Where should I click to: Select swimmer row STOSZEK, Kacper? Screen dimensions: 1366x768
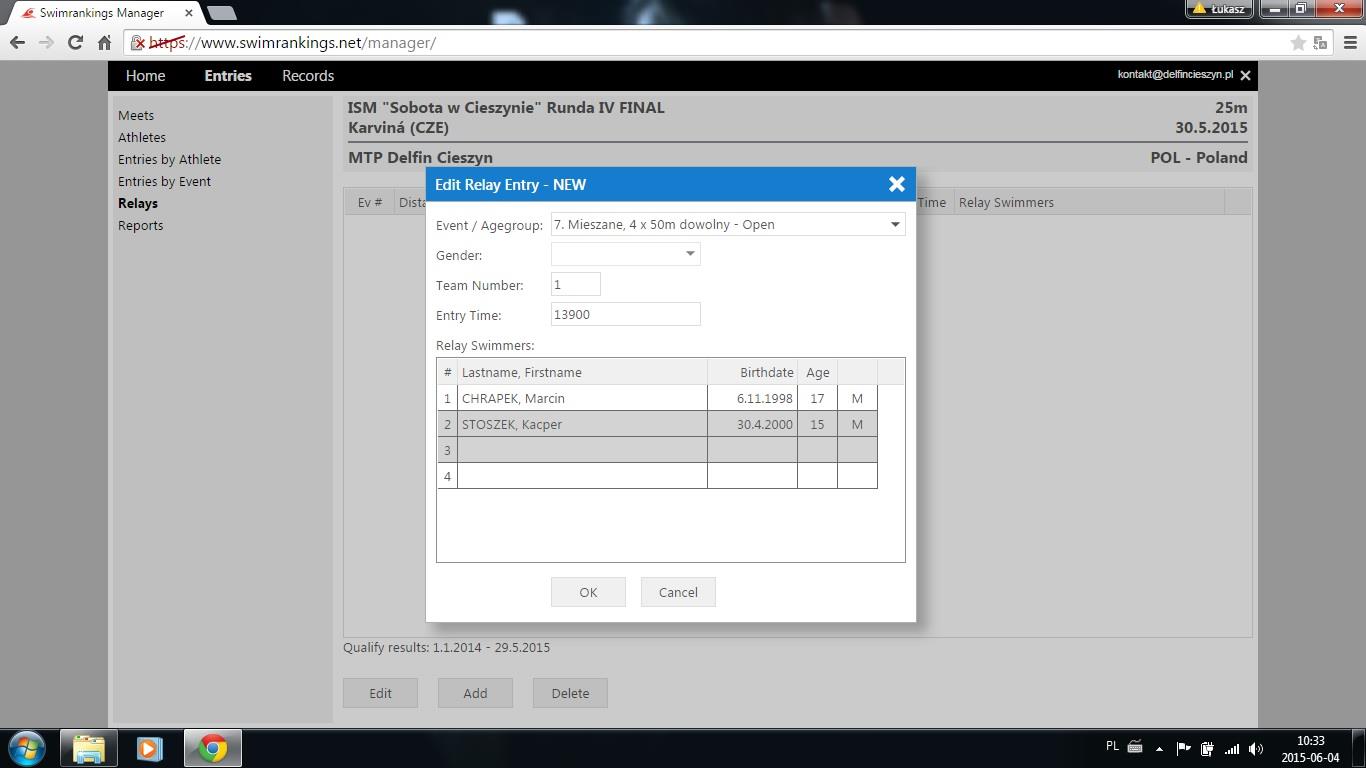tap(657, 424)
